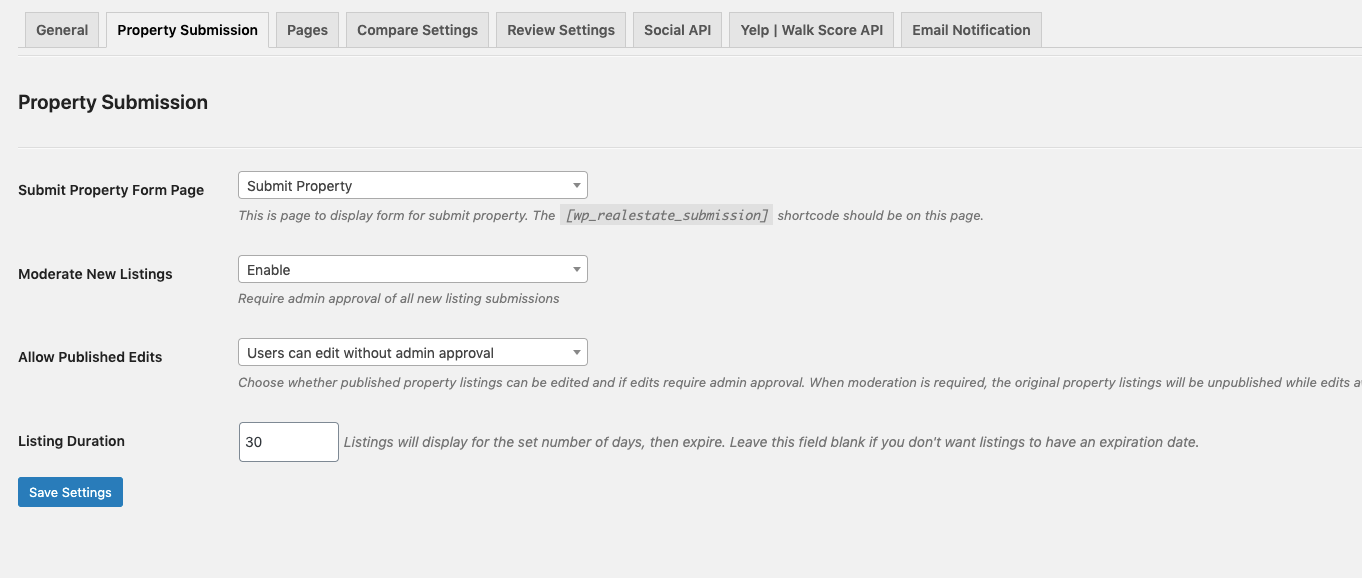
Task: Open the Pages tab
Action: click(307, 30)
